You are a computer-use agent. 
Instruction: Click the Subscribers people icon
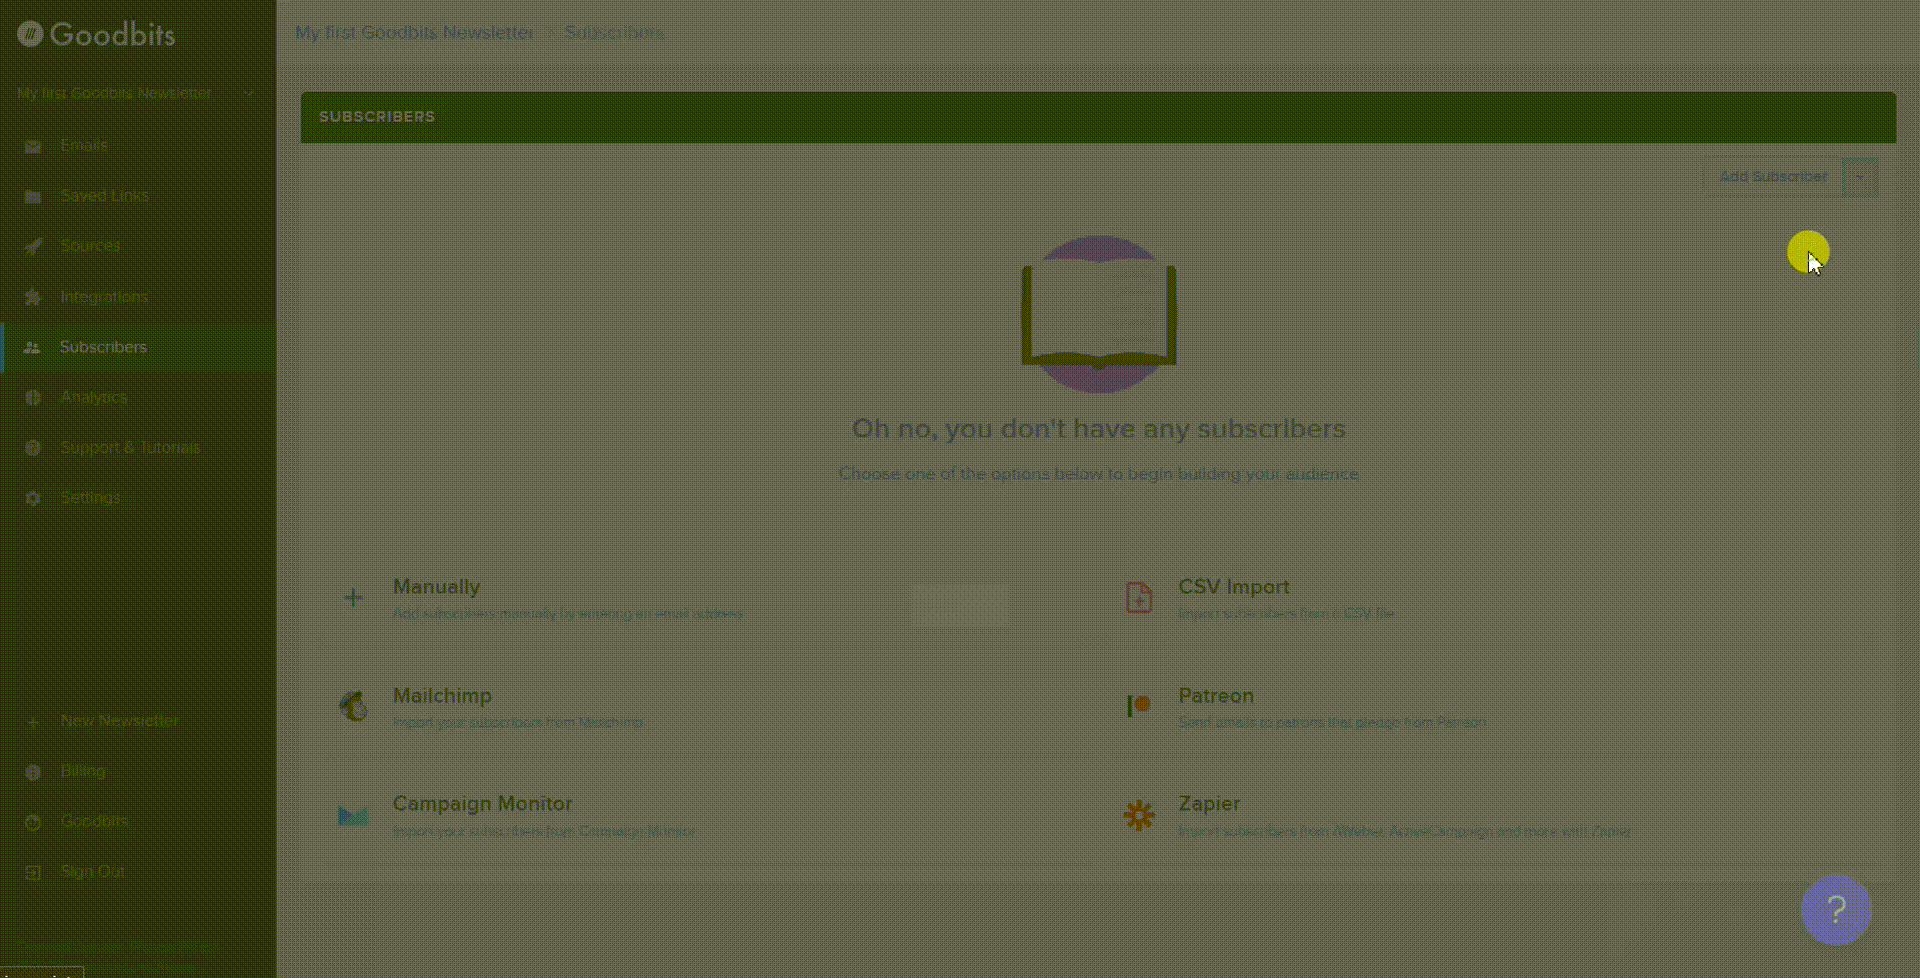point(33,347)
